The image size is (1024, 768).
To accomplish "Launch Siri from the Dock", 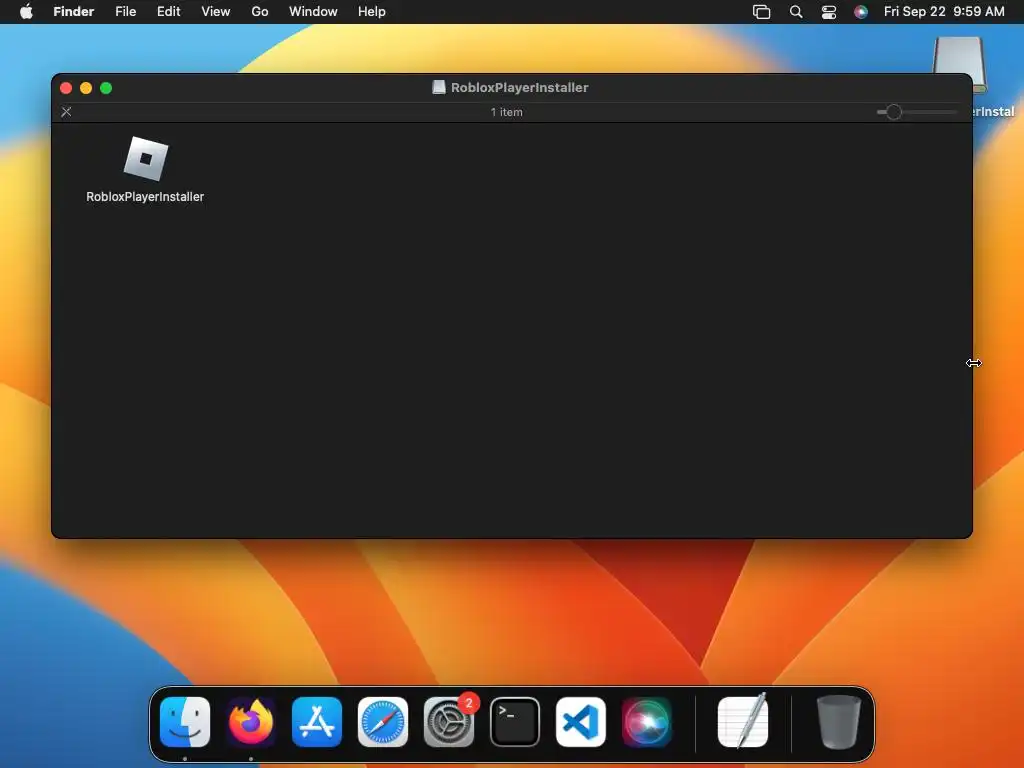I will 647,722.
